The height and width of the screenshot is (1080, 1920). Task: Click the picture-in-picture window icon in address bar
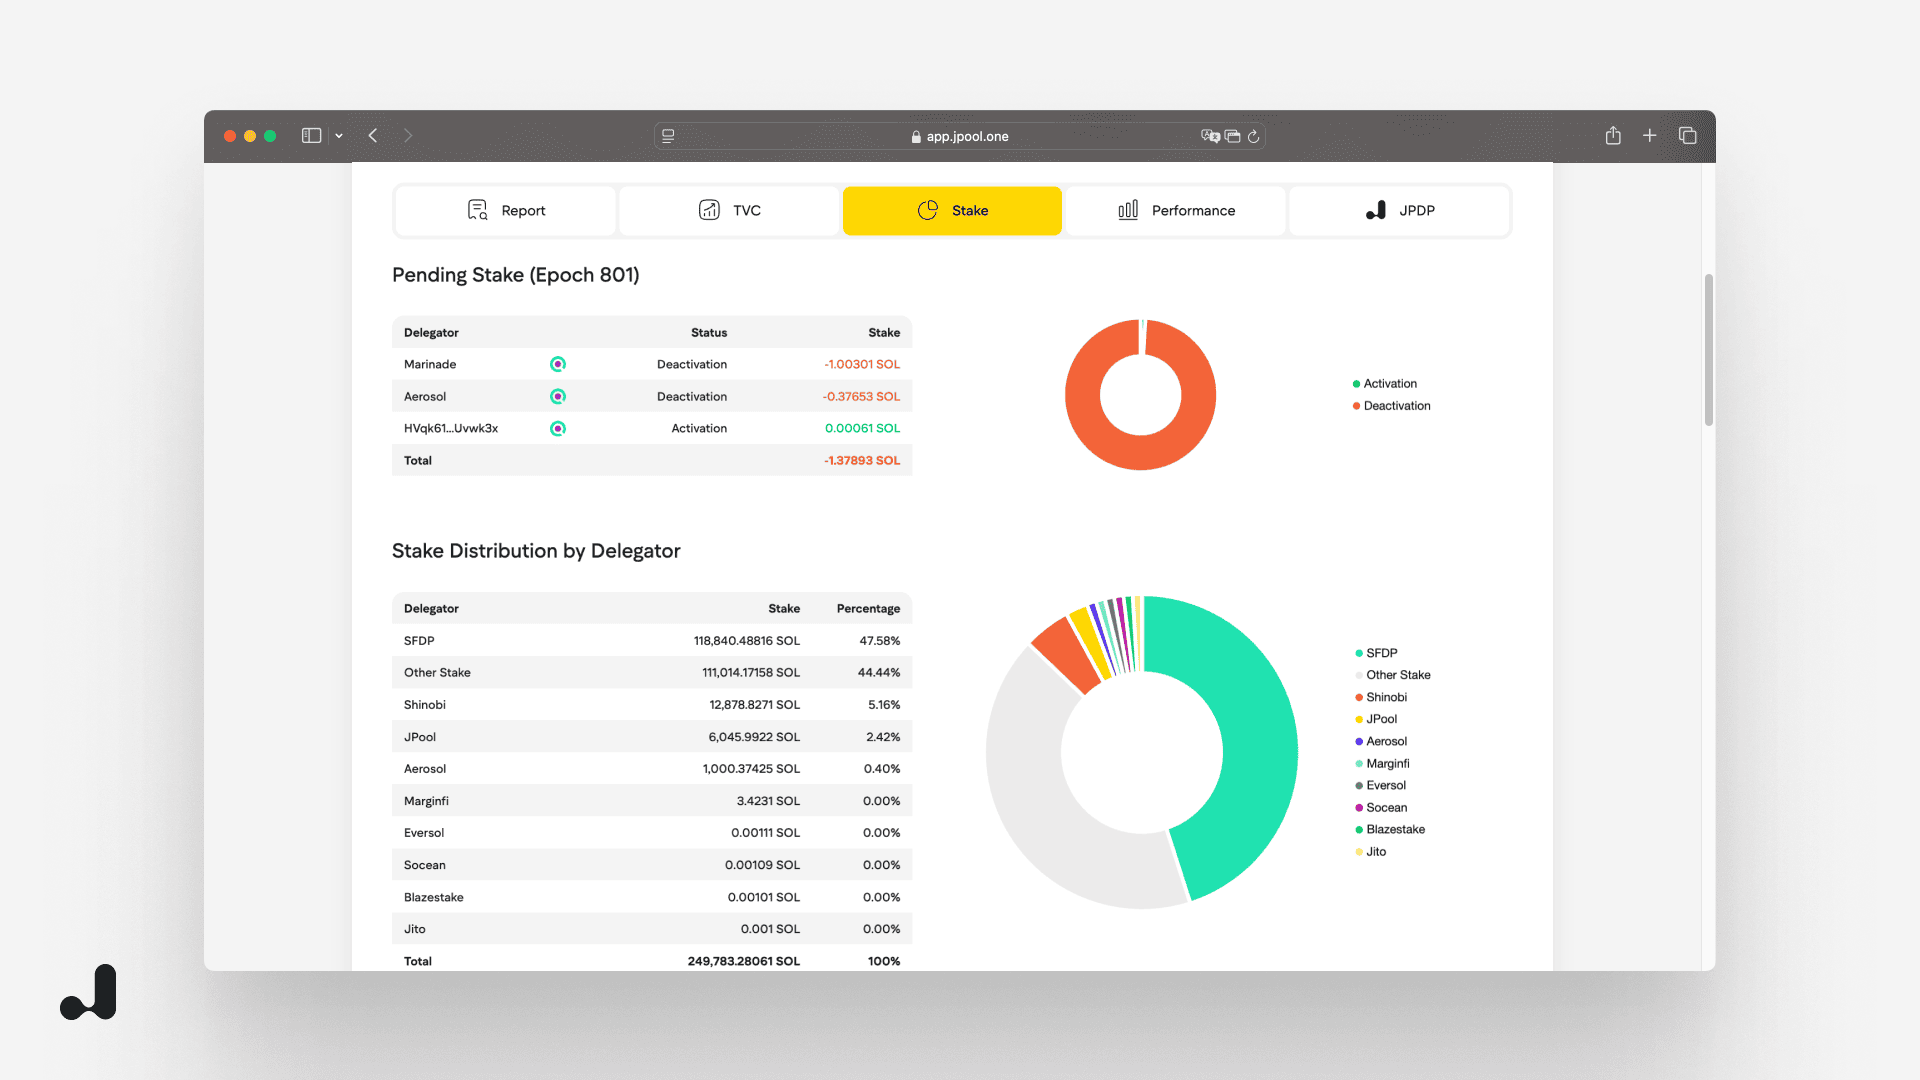1233,136
